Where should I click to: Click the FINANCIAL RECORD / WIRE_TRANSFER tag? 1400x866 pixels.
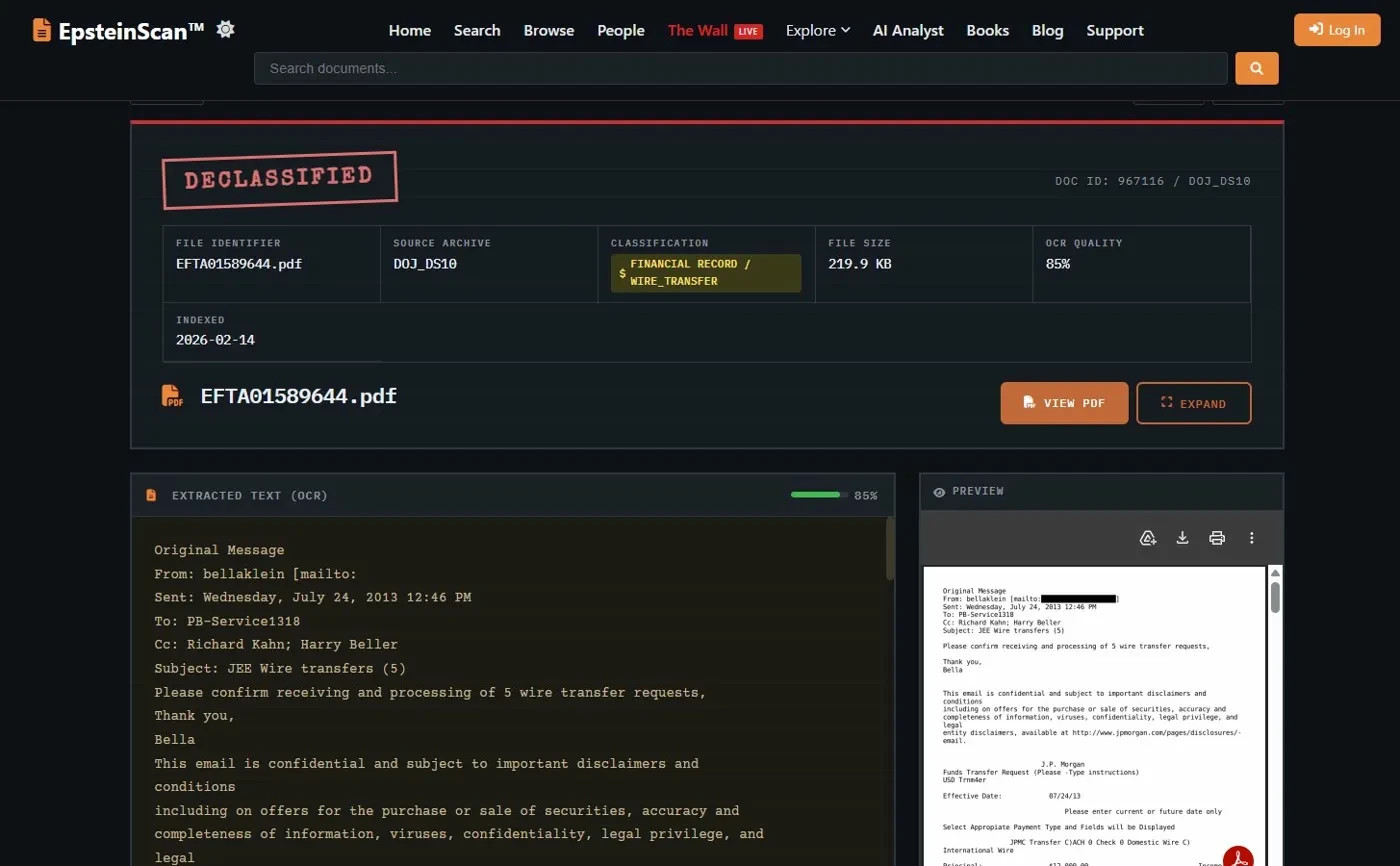(x=706, y=273)
